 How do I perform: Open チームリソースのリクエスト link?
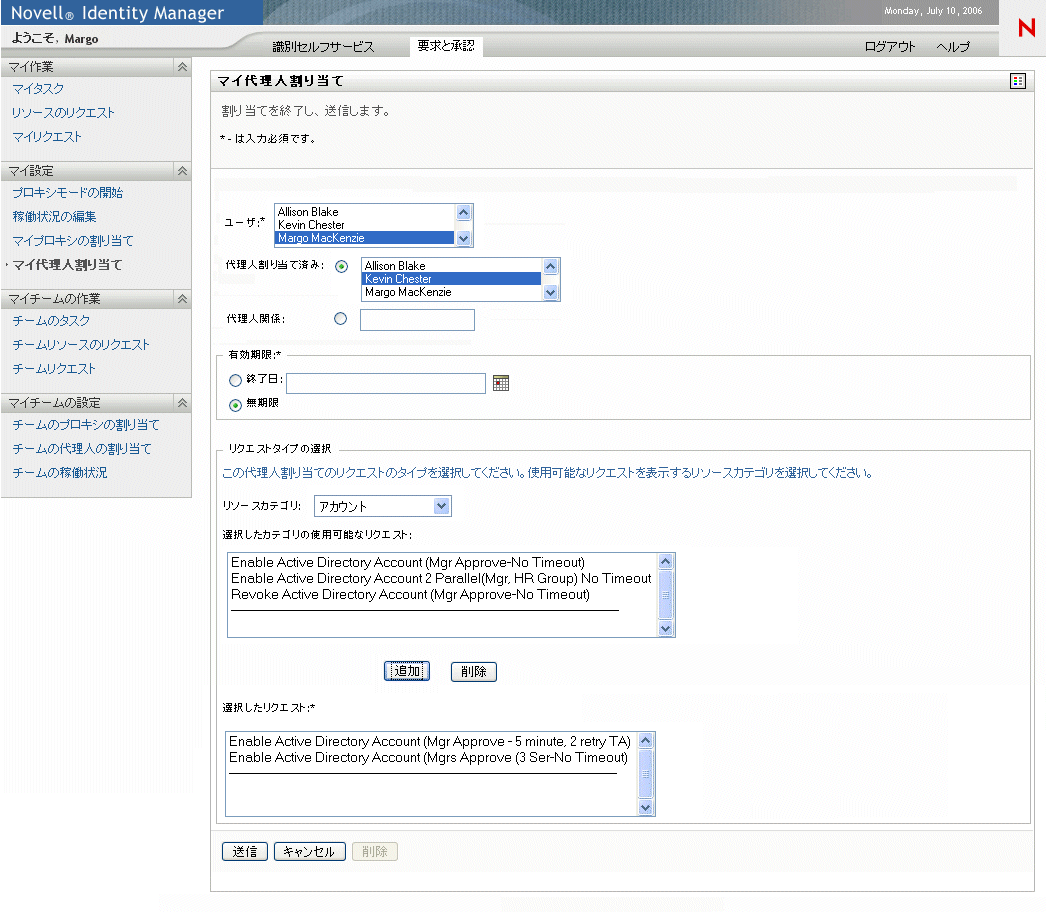tap(81, 345)
